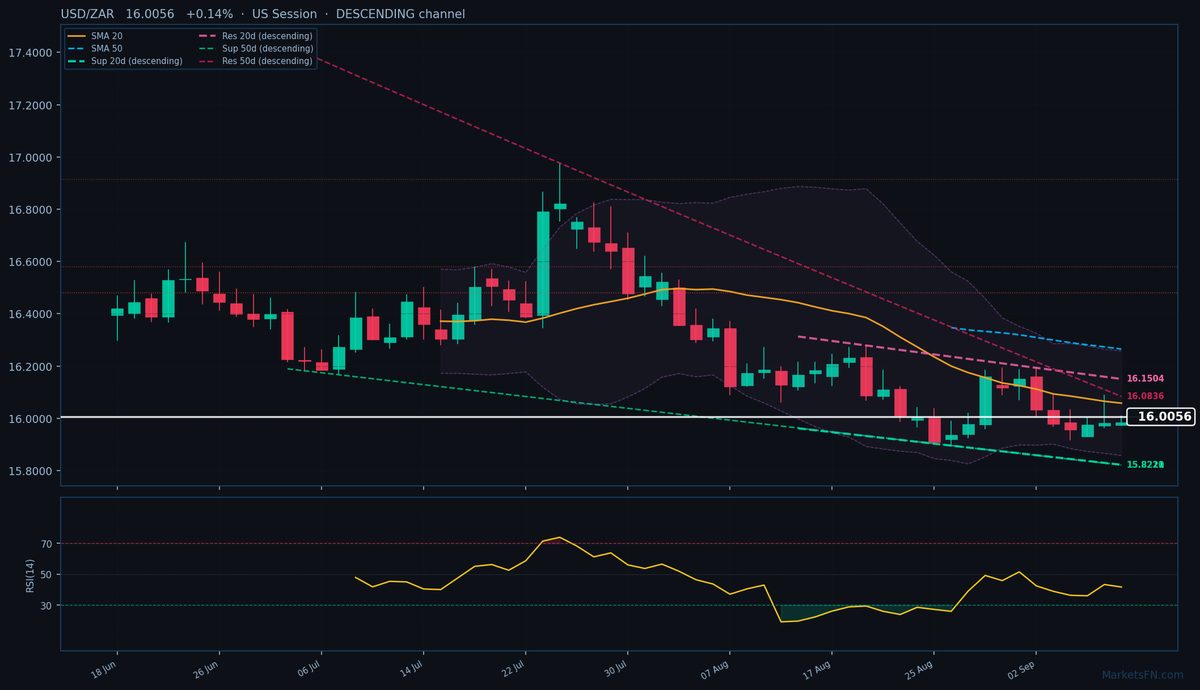Click the +0.14% change value in the title
Image resolution: width=1200 pixels, height=690 pixels.
click(209, 14)
